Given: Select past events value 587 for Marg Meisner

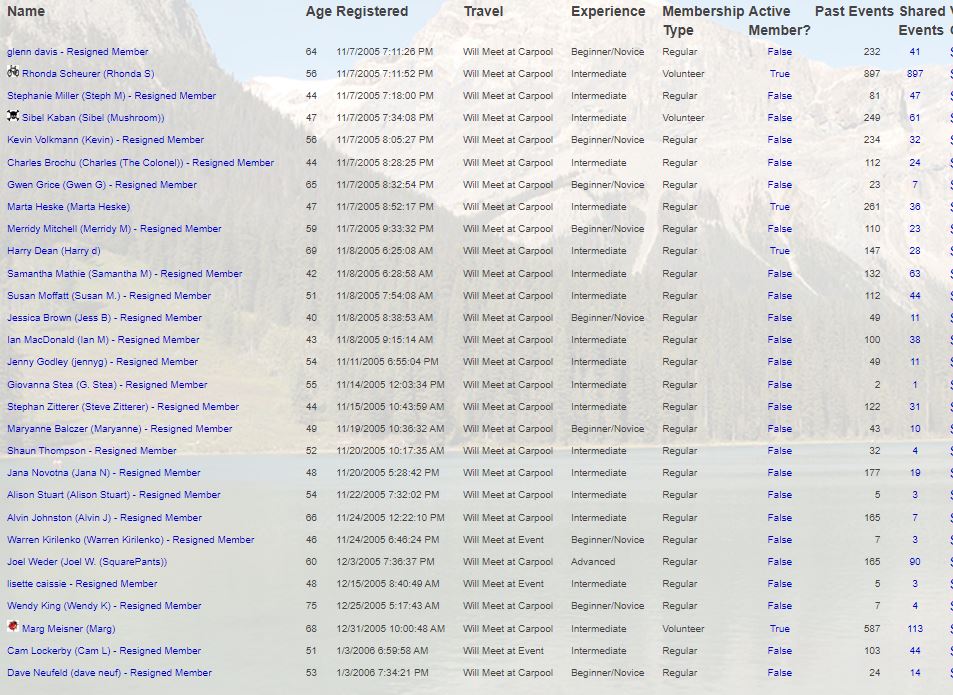Looking at the screenshot, I should (872, 629).
